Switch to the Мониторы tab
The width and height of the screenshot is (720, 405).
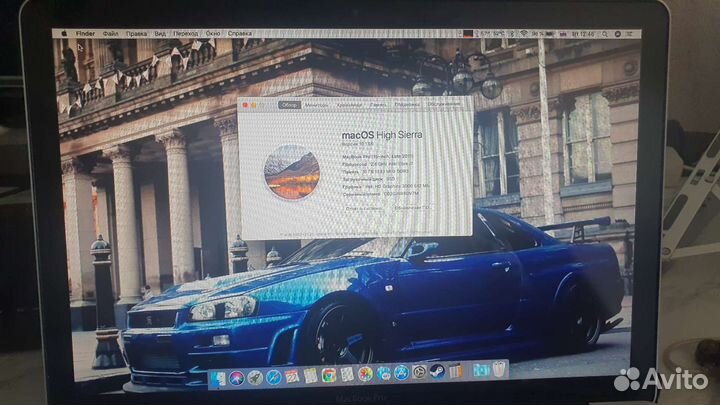click(317, 105)
